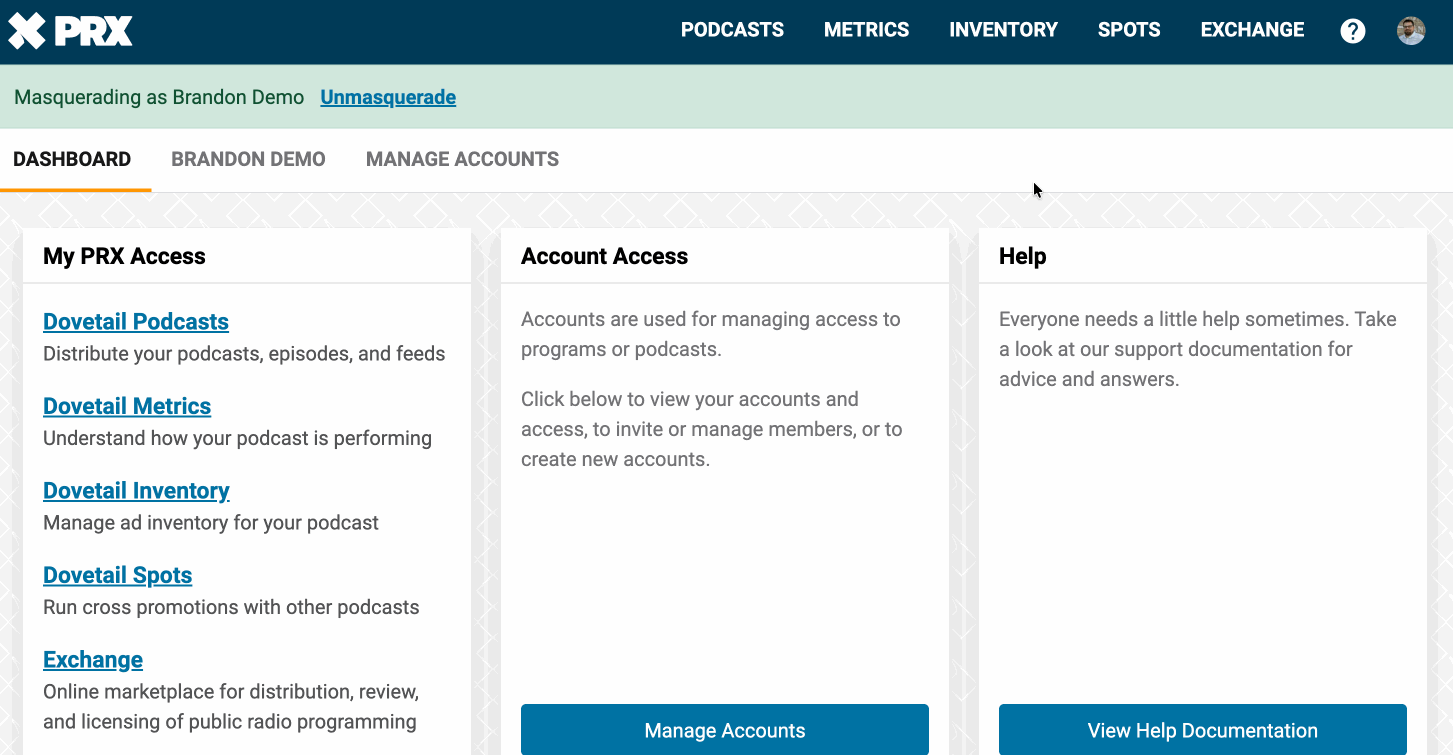
Task: Click the user profile avatar
Action: tap(1410, 31)
